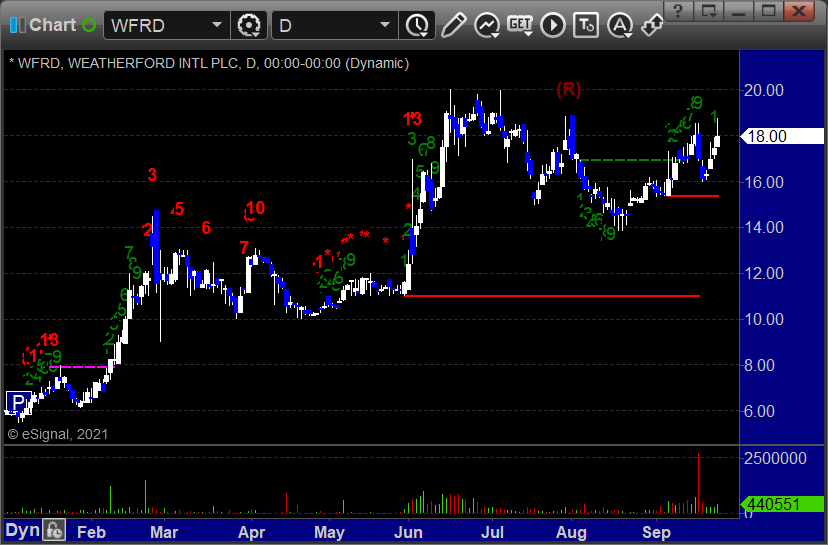Click the tall red volume spike bar
Viewport: 828px width, 545px height.
click(698, 483)
